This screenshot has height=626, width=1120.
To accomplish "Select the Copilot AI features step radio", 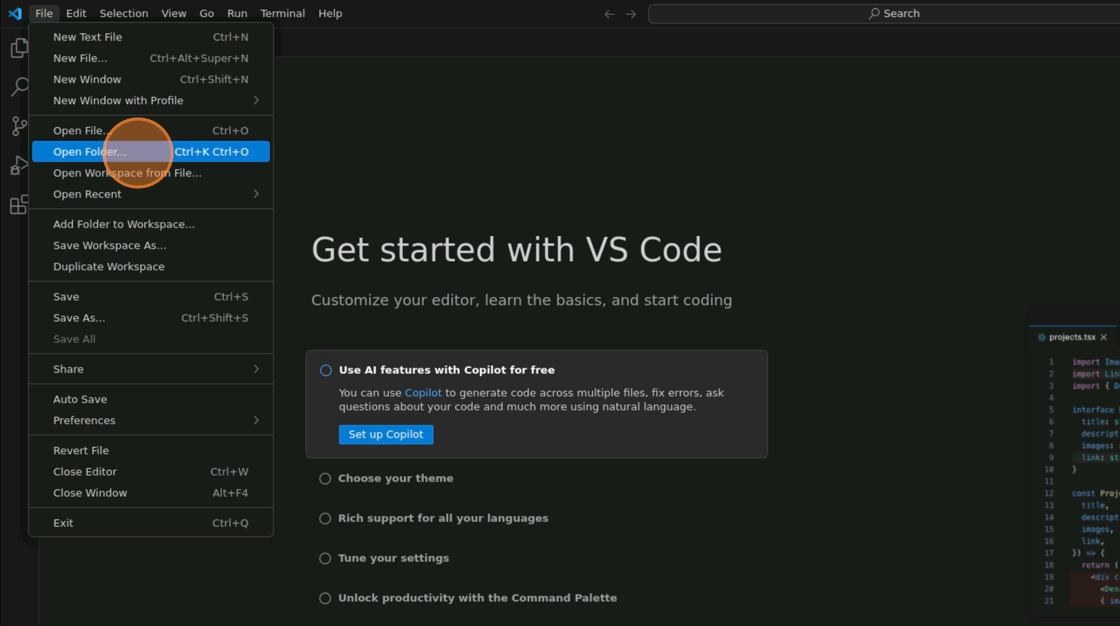I will point(326,370).
